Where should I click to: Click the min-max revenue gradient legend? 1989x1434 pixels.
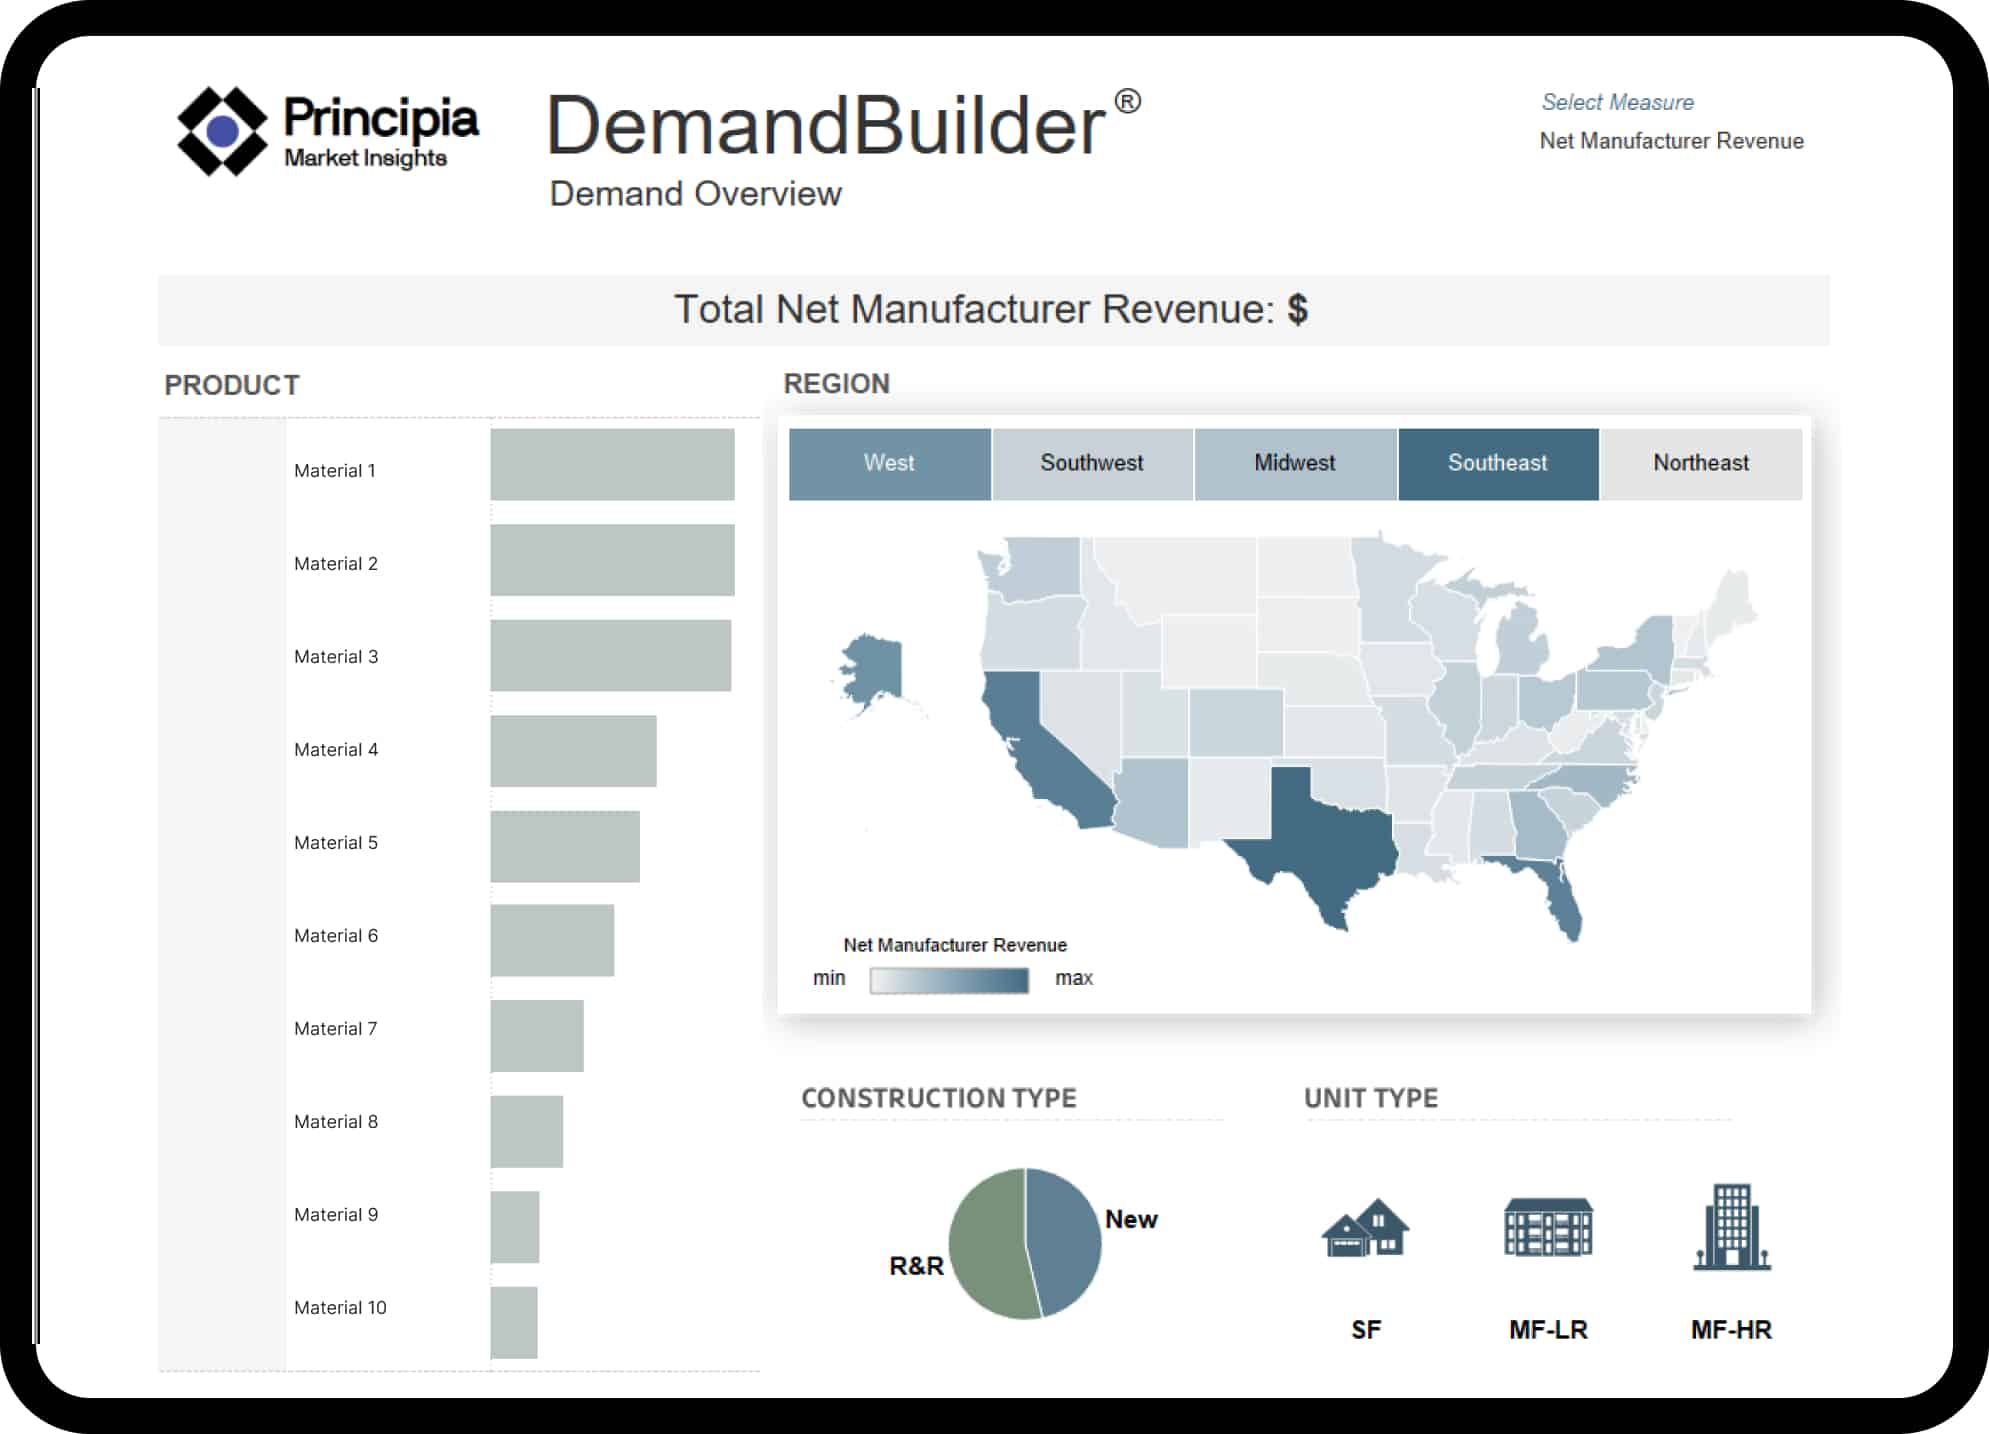click(948, 979)
